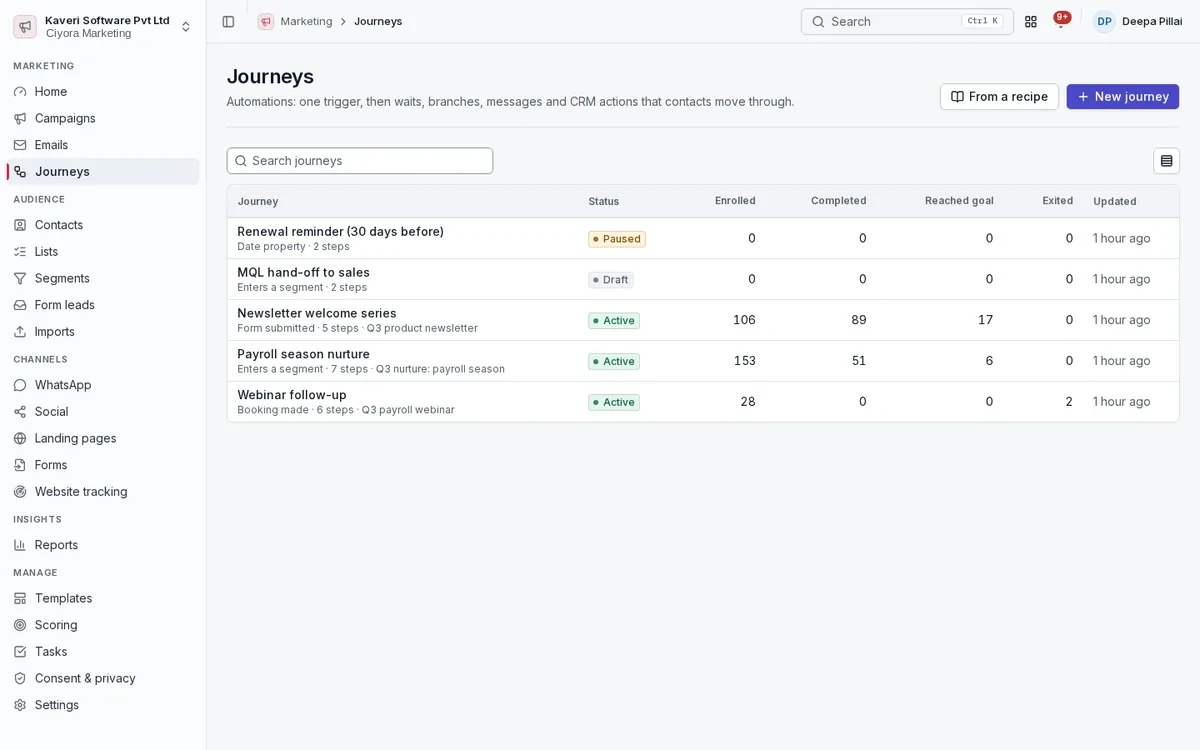Open Settings in the sidebar menu
This screenshot has width=1200, height=750.
[103, 705]
